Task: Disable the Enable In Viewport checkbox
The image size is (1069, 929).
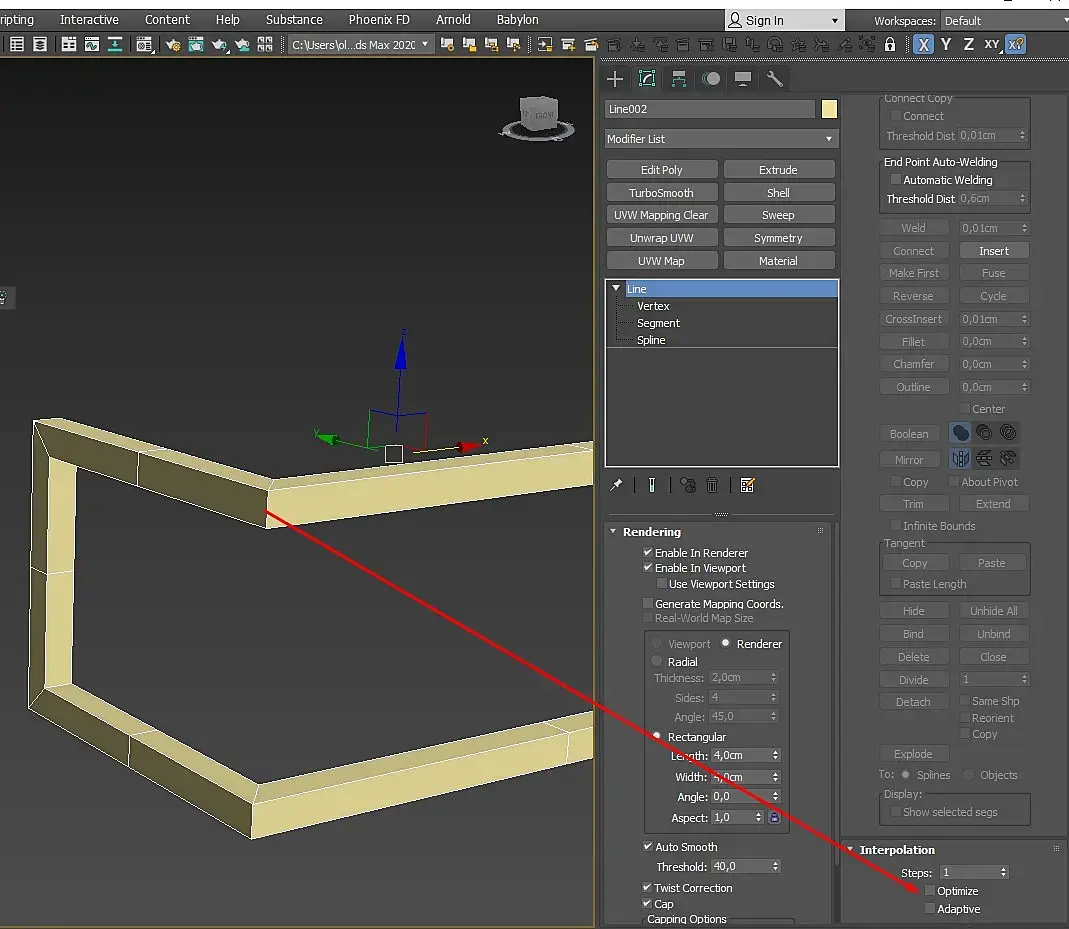Action: [x=648, y=568]
